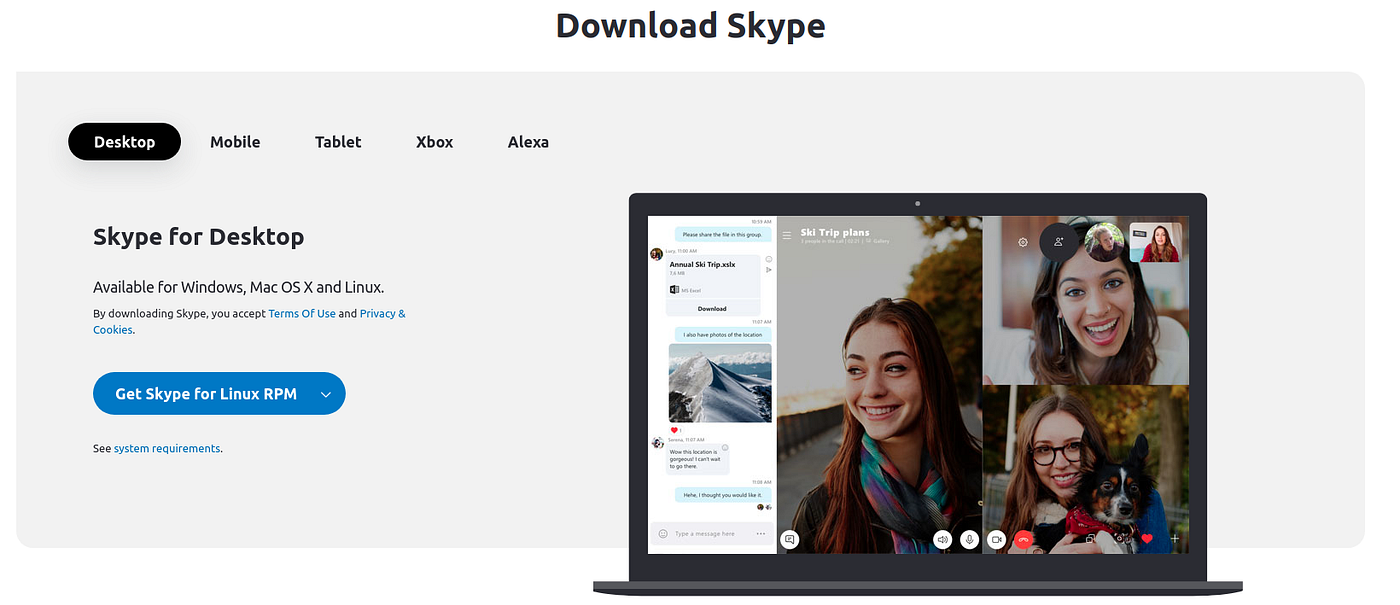Click the speaker volume icon in the call preview

(x=942, y=539)
